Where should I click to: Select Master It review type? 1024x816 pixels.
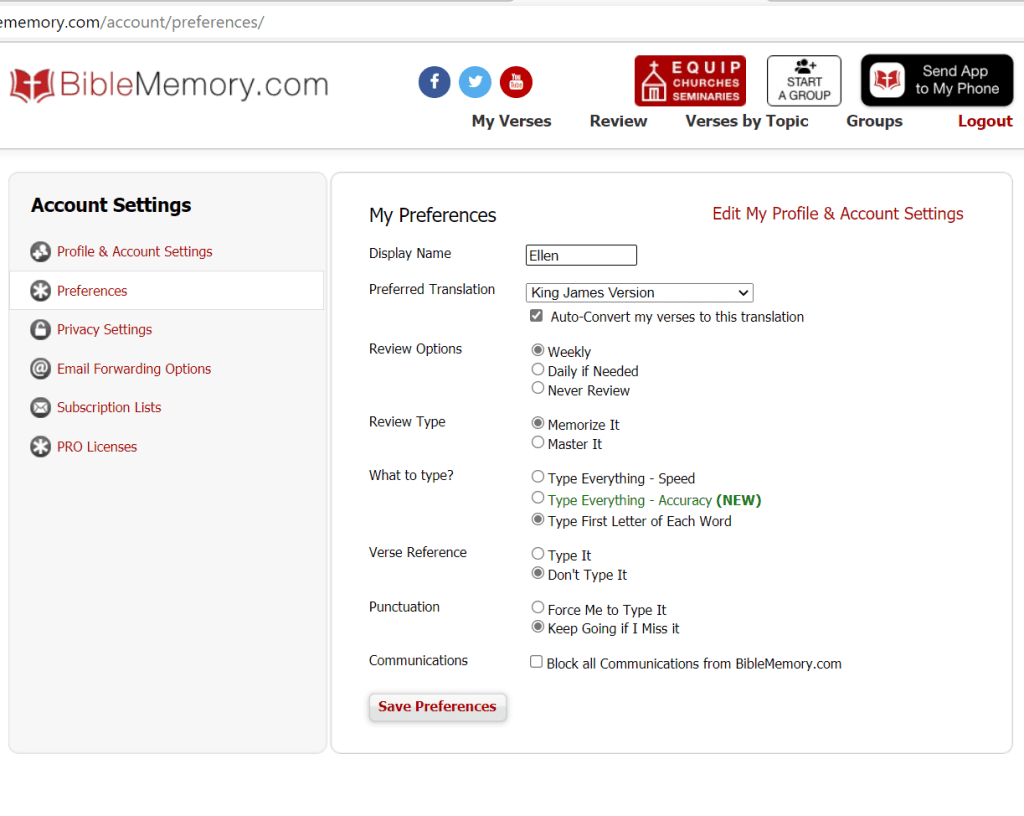[537, 443]
